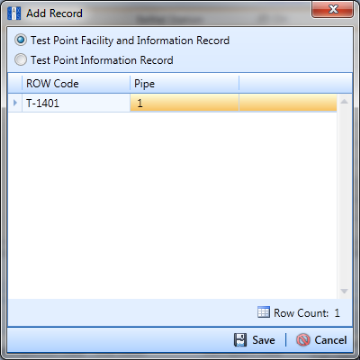The height and width of the screenshot is (360, 360).
Task: Sort by ROW Code column header
Action: pos(76,83)
